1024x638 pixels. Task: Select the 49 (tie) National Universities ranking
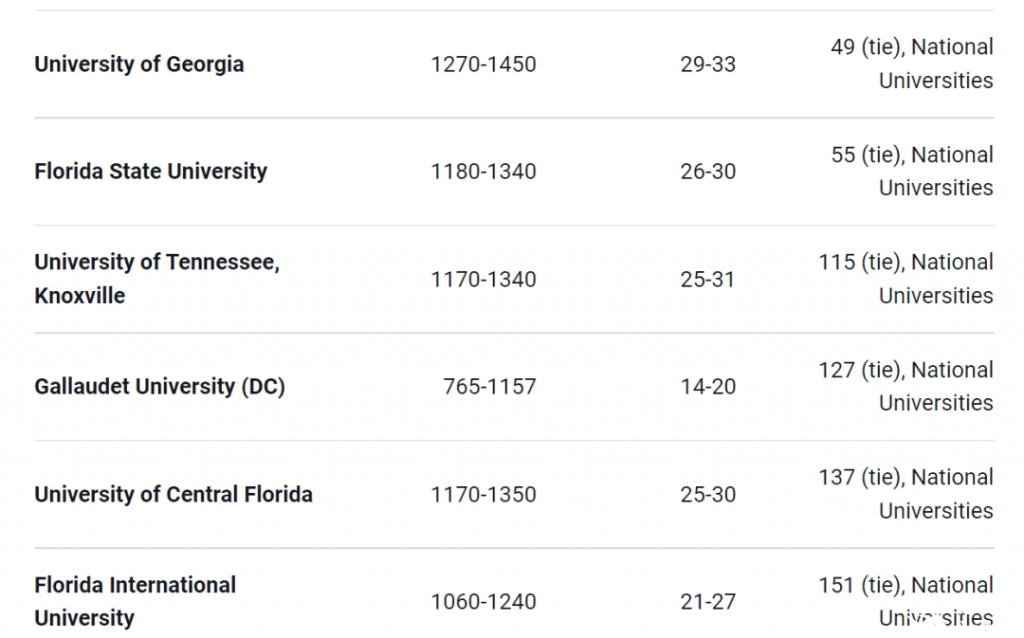coord(912,64)
